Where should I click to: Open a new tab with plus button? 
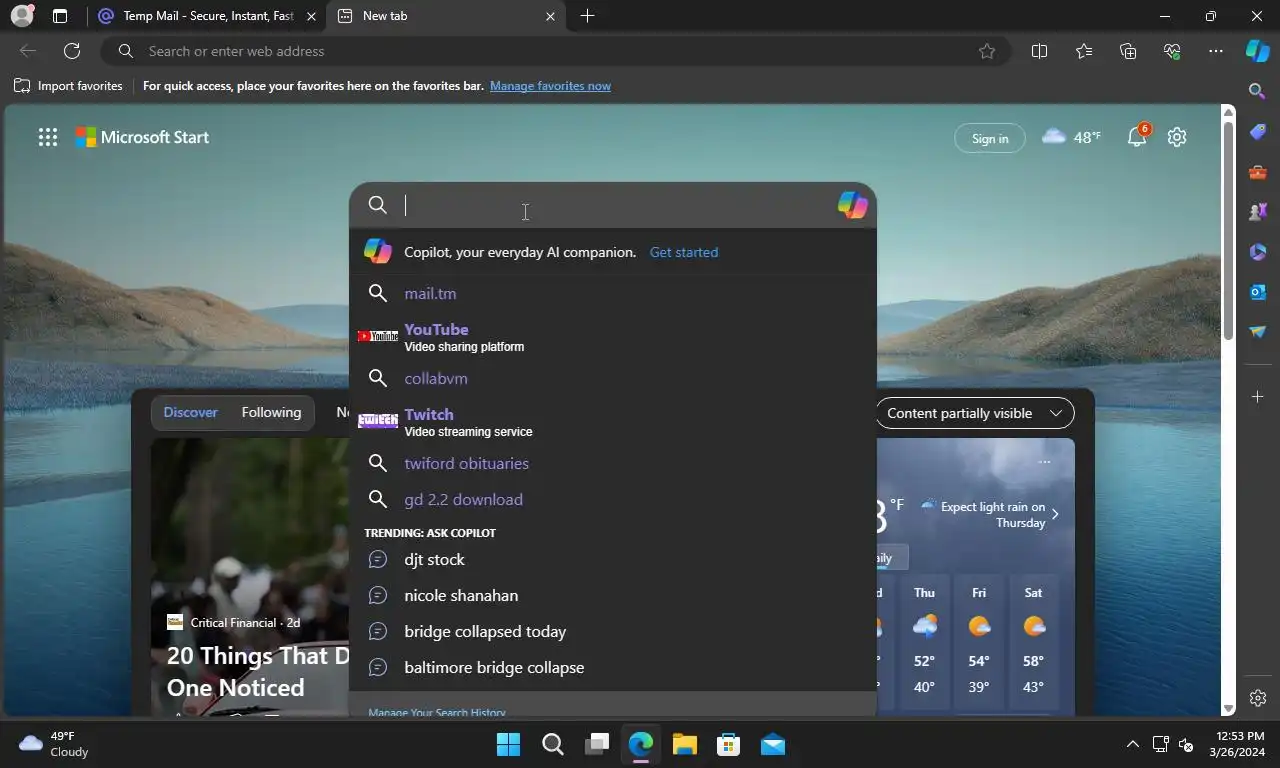587,16
